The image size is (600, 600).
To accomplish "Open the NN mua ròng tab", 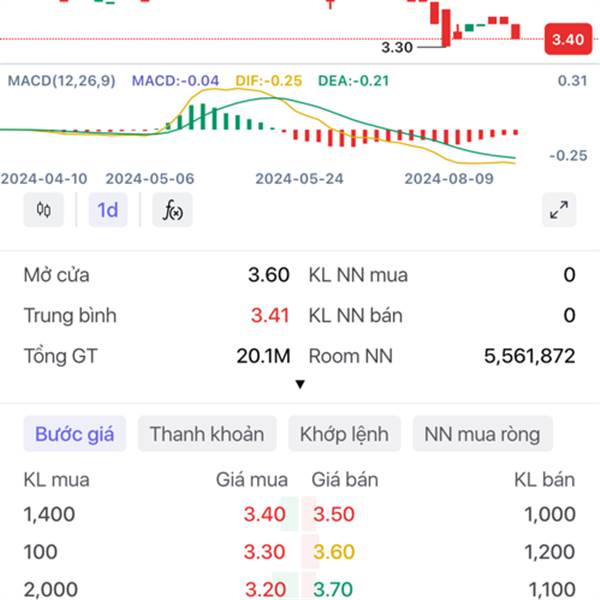I will click(x=483, y=434).
